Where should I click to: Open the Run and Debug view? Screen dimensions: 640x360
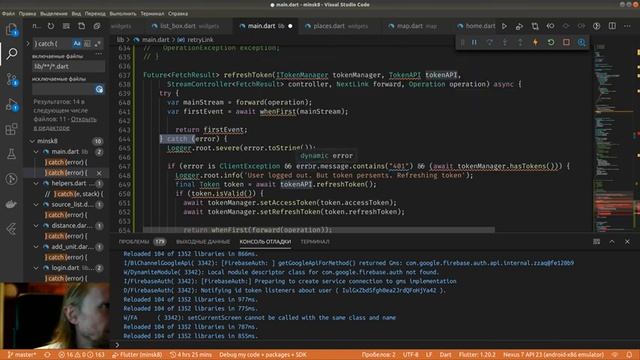tap(11, 104)
